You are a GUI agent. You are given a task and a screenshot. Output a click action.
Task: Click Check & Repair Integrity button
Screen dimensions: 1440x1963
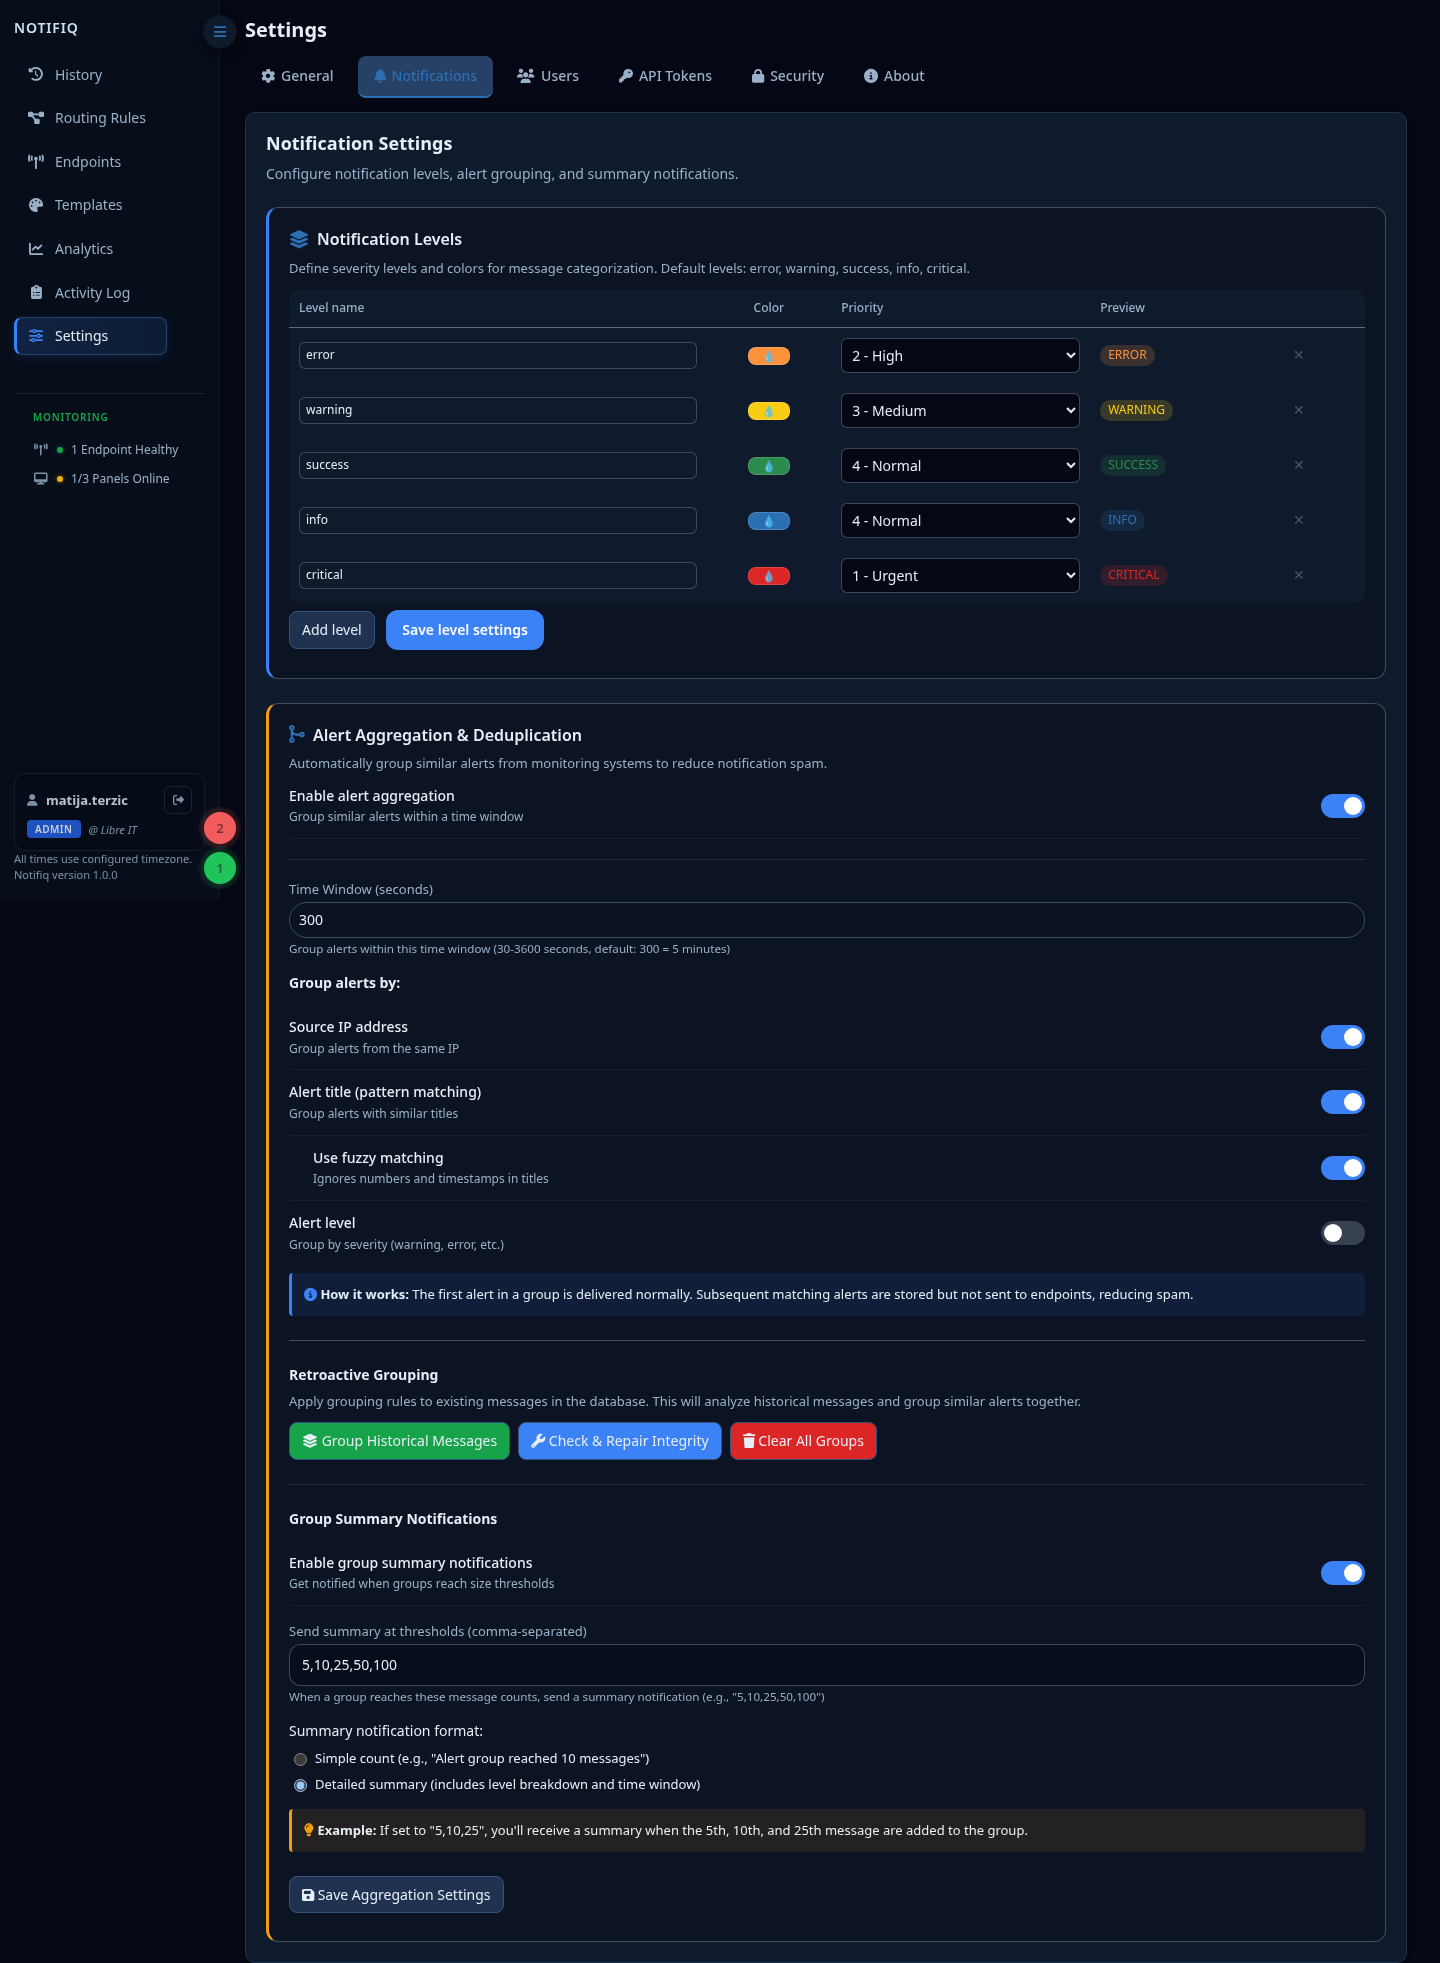pos(620,1441)
